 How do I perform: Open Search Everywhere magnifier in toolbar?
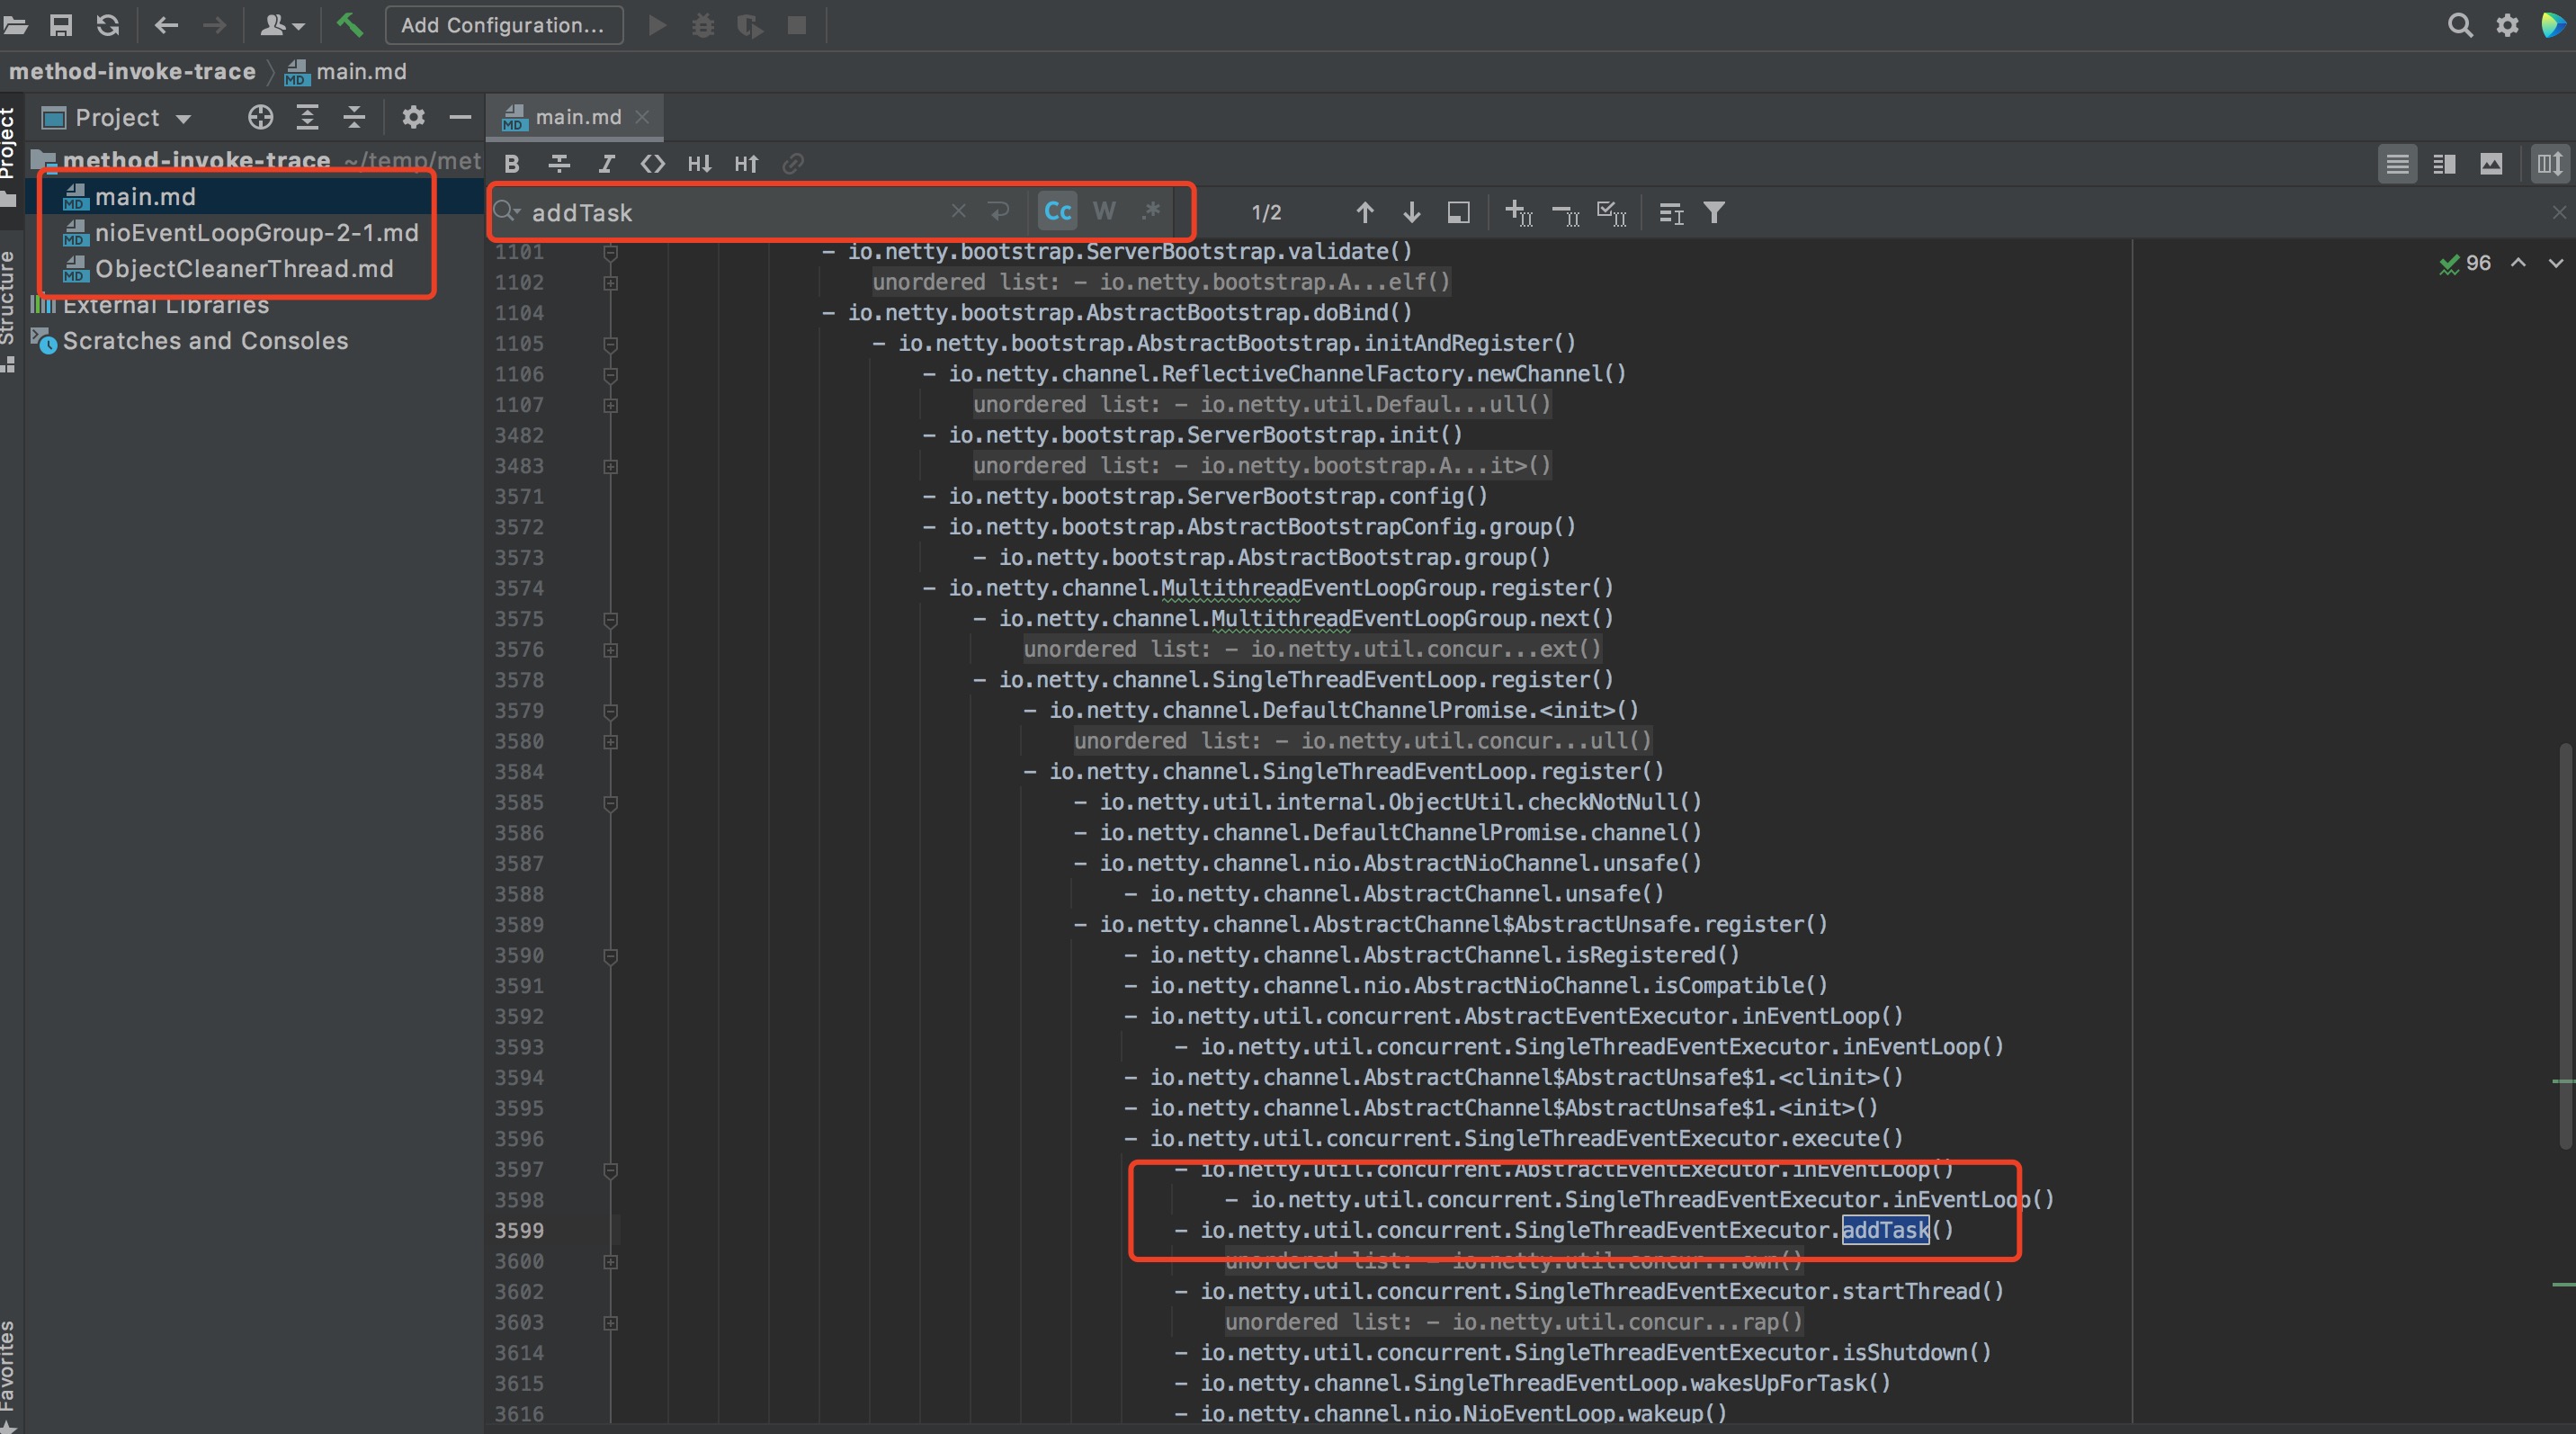coord(2459,25)
